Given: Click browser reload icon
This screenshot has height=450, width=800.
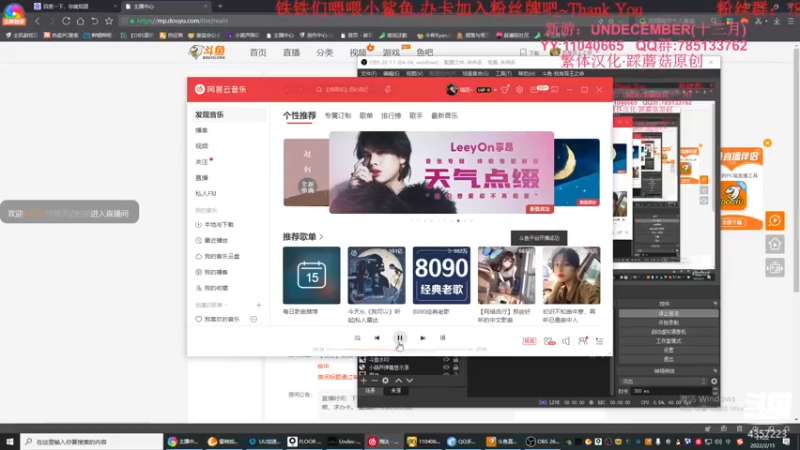Looking at the screenshot, I should point(66,21).
